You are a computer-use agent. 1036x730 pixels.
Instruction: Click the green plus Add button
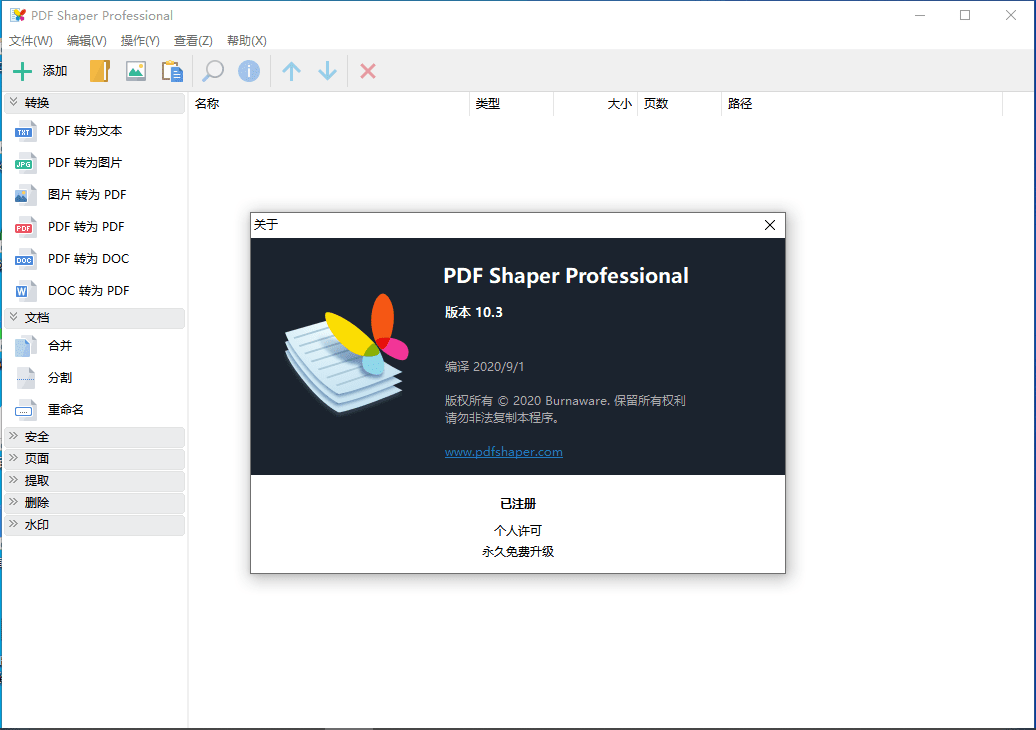pyautogui.click(x=40, y=71)
